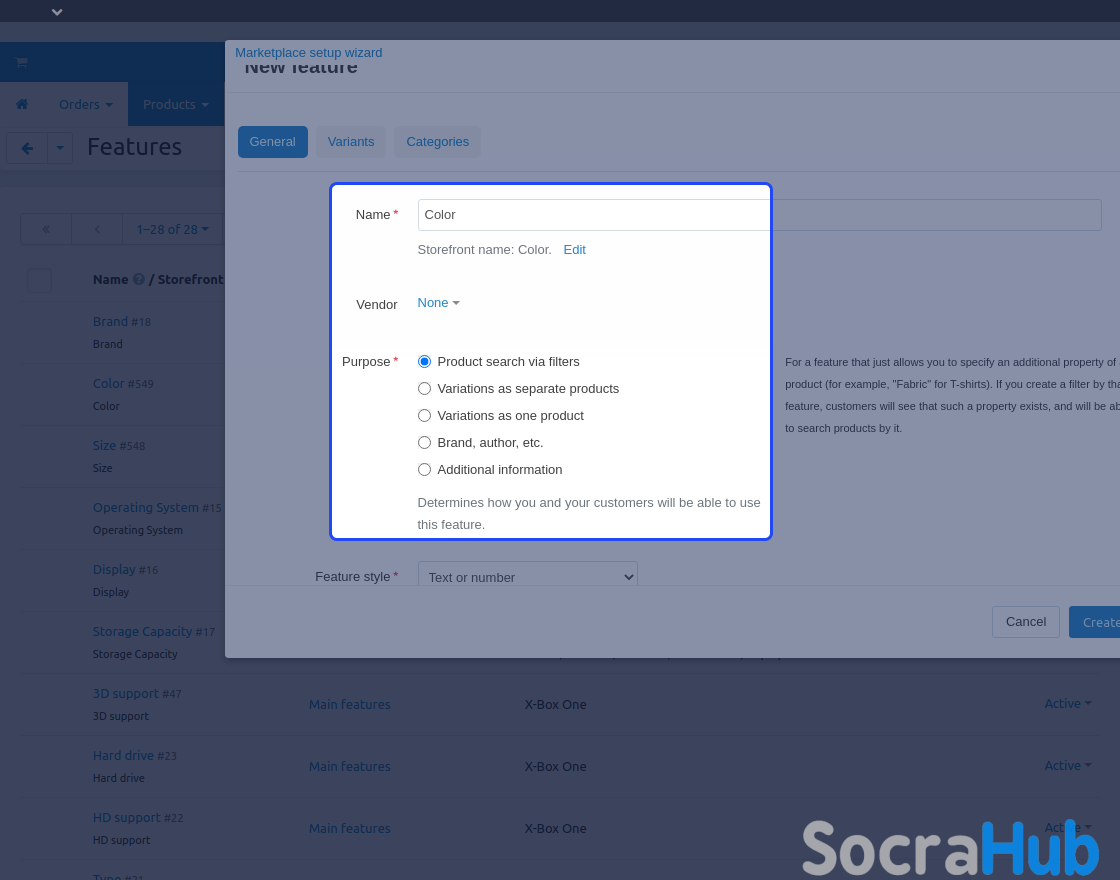The width and height of the screenshot is (1120, 880).
Task: Open the Vendor None dropdown
Action: [439, 303]
